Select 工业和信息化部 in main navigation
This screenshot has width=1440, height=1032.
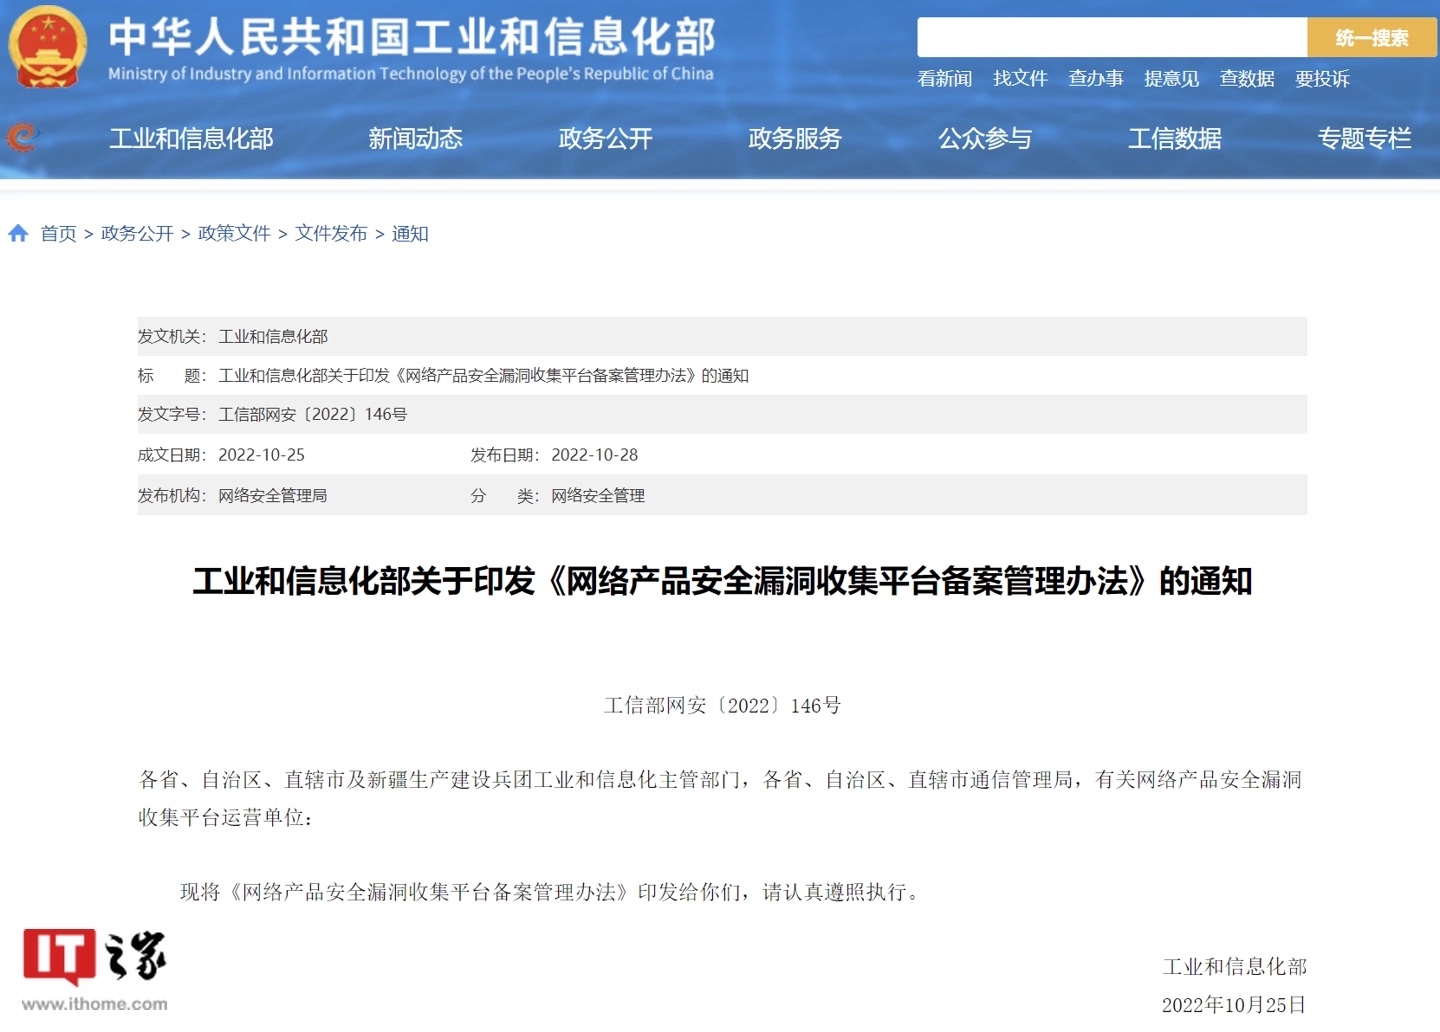coord(191,139)
